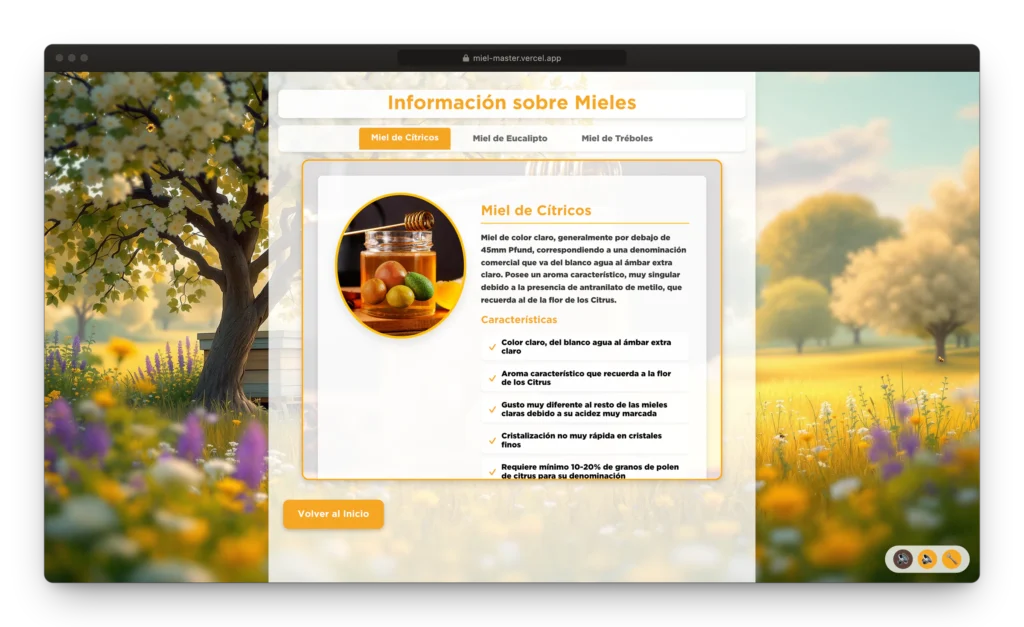Click the Características subheading
1024x627 pixels.
[x=519, y=319]
